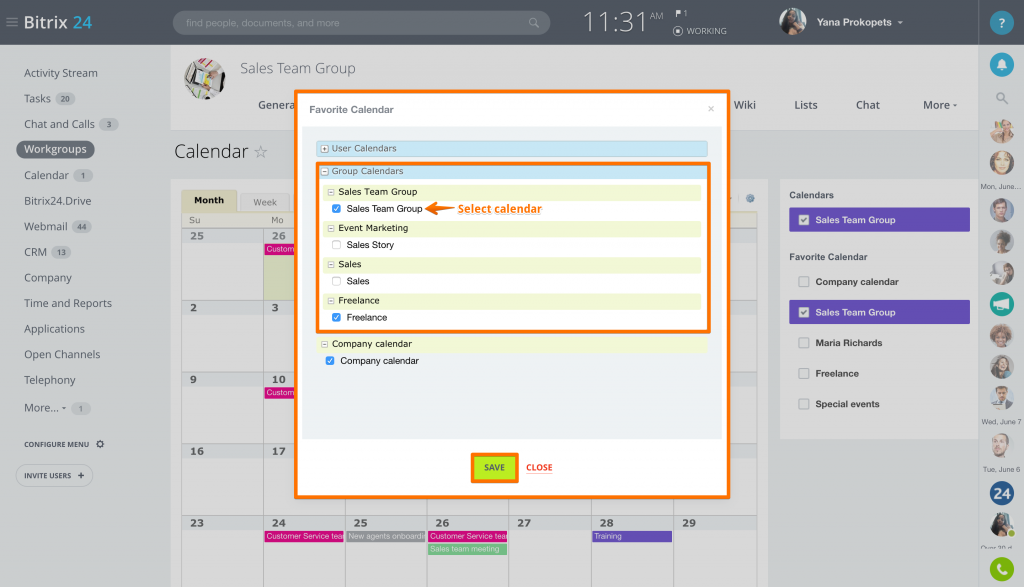1024x587 pixels.
Task: Collapse the Sales subsection
Action: coord(331,264)
